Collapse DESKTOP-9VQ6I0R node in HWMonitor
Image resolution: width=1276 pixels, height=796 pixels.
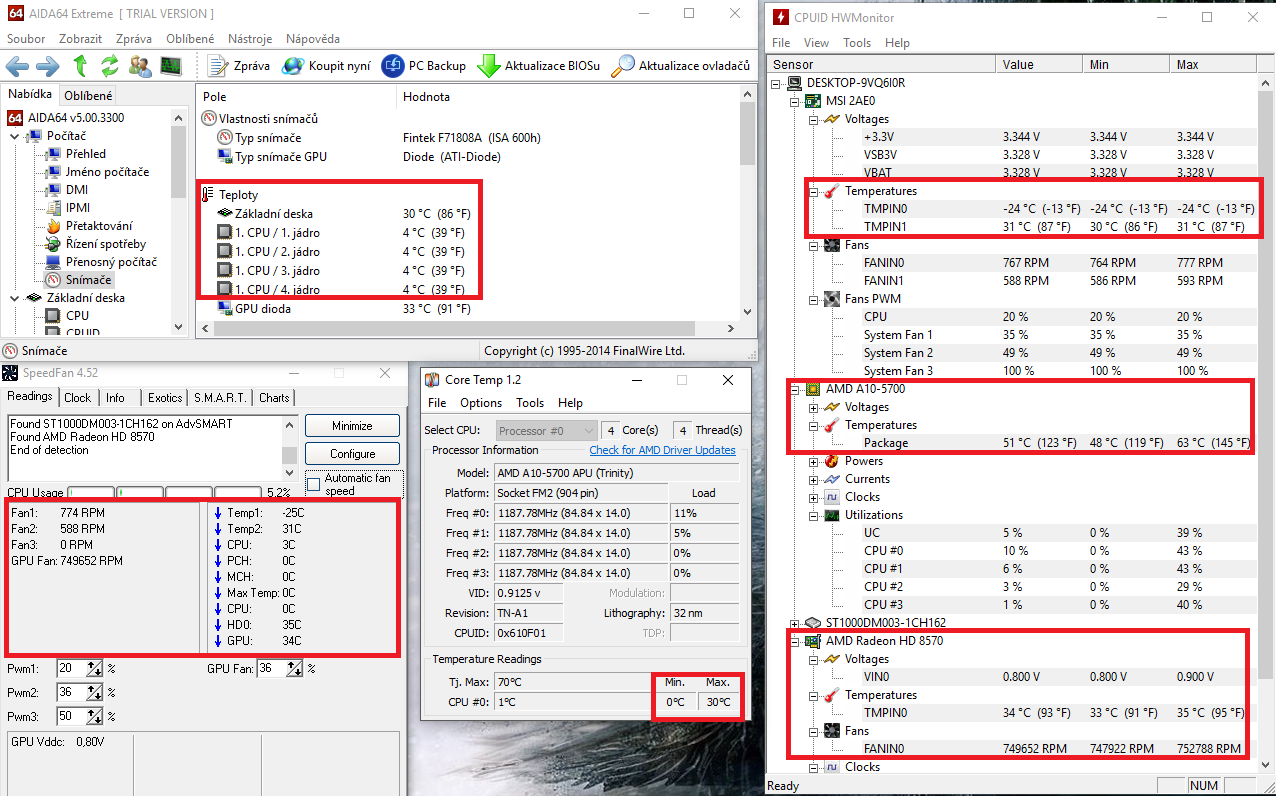click(x=777, y=83)
